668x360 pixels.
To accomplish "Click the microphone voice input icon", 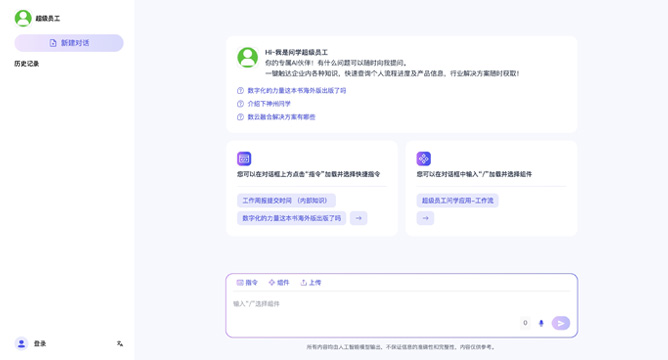I will (x=541, y=323).
